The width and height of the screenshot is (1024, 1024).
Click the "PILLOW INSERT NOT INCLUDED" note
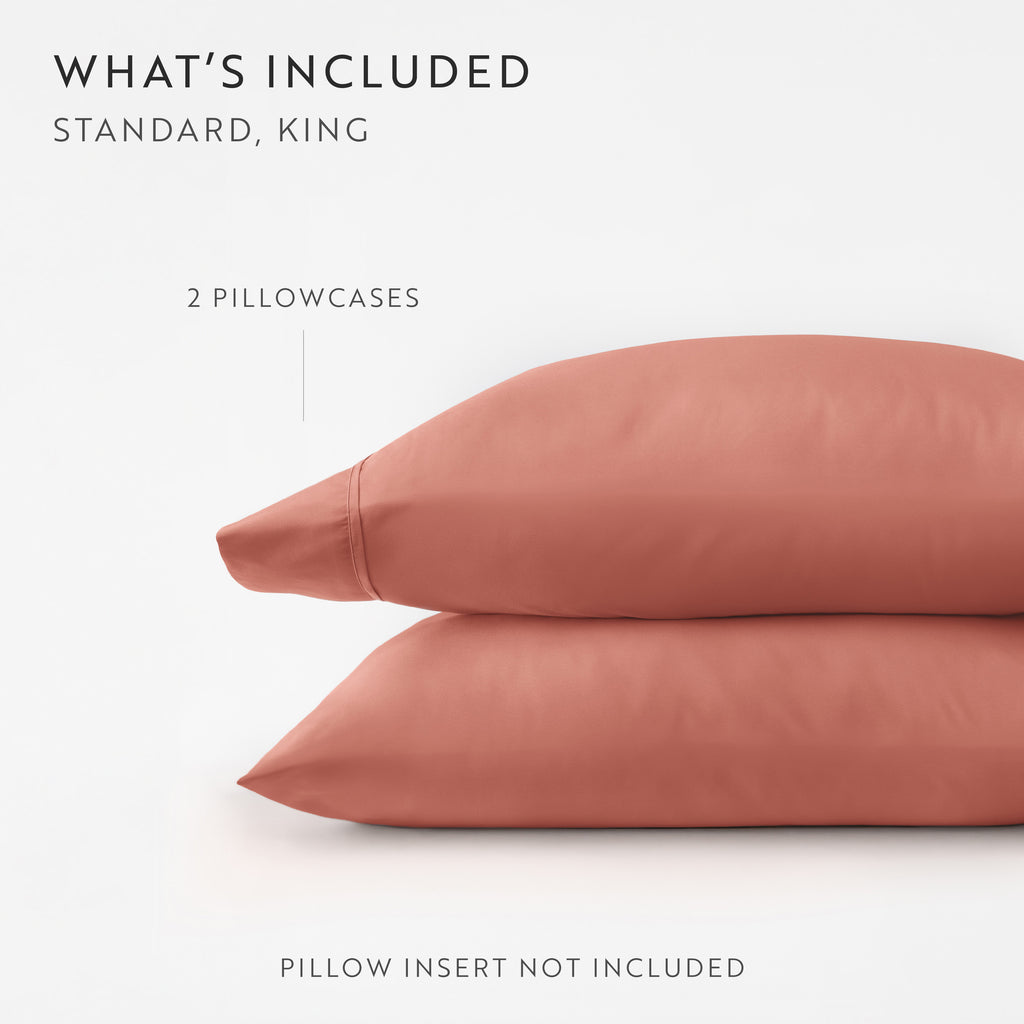coord(513,968)
